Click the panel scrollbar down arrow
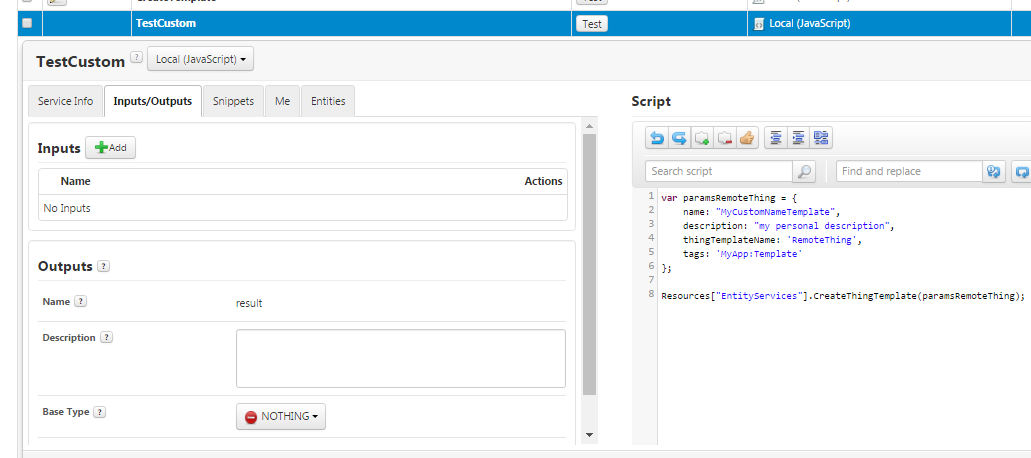This screenshot has width=1031, height=458. [589, 434]
